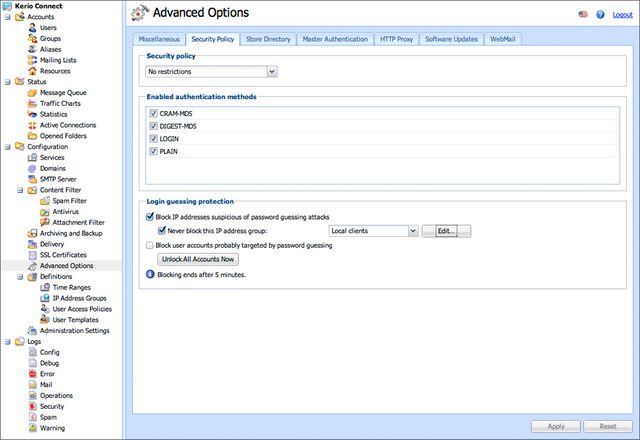This screenshot has height=440, width=640.
Task: Open Mailing Lists icon
Action: click(33, 60)
